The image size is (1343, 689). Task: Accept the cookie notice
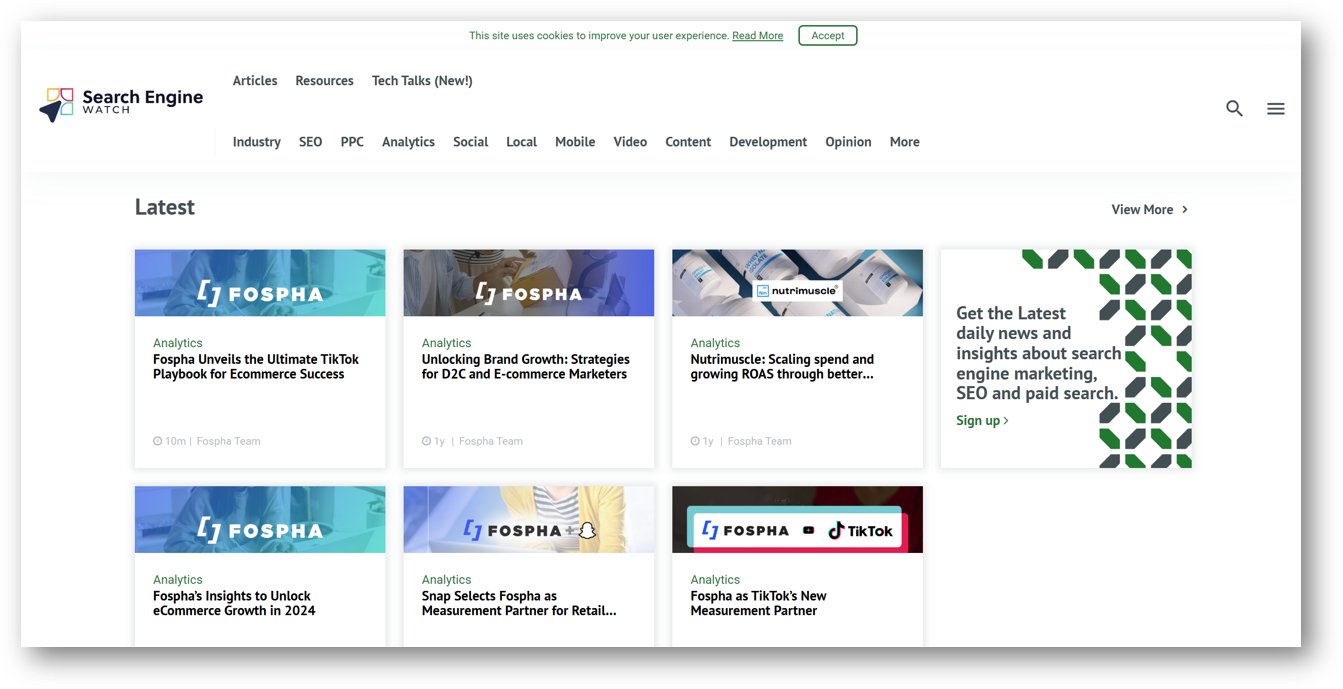pyautogui.click(x=827, y=34)
